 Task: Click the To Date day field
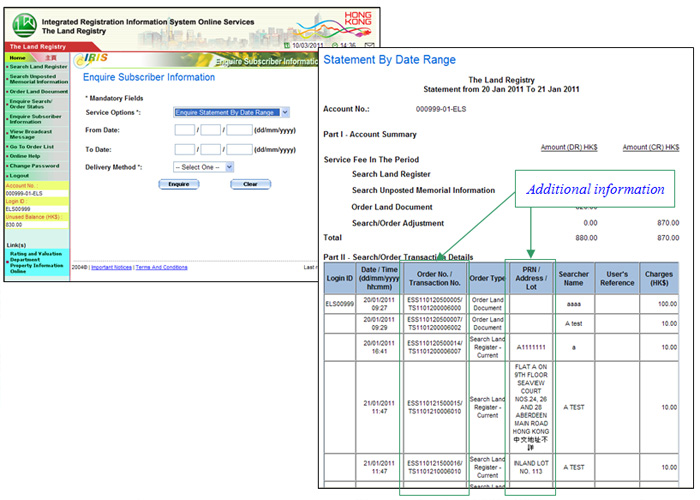tap(184, 149)
